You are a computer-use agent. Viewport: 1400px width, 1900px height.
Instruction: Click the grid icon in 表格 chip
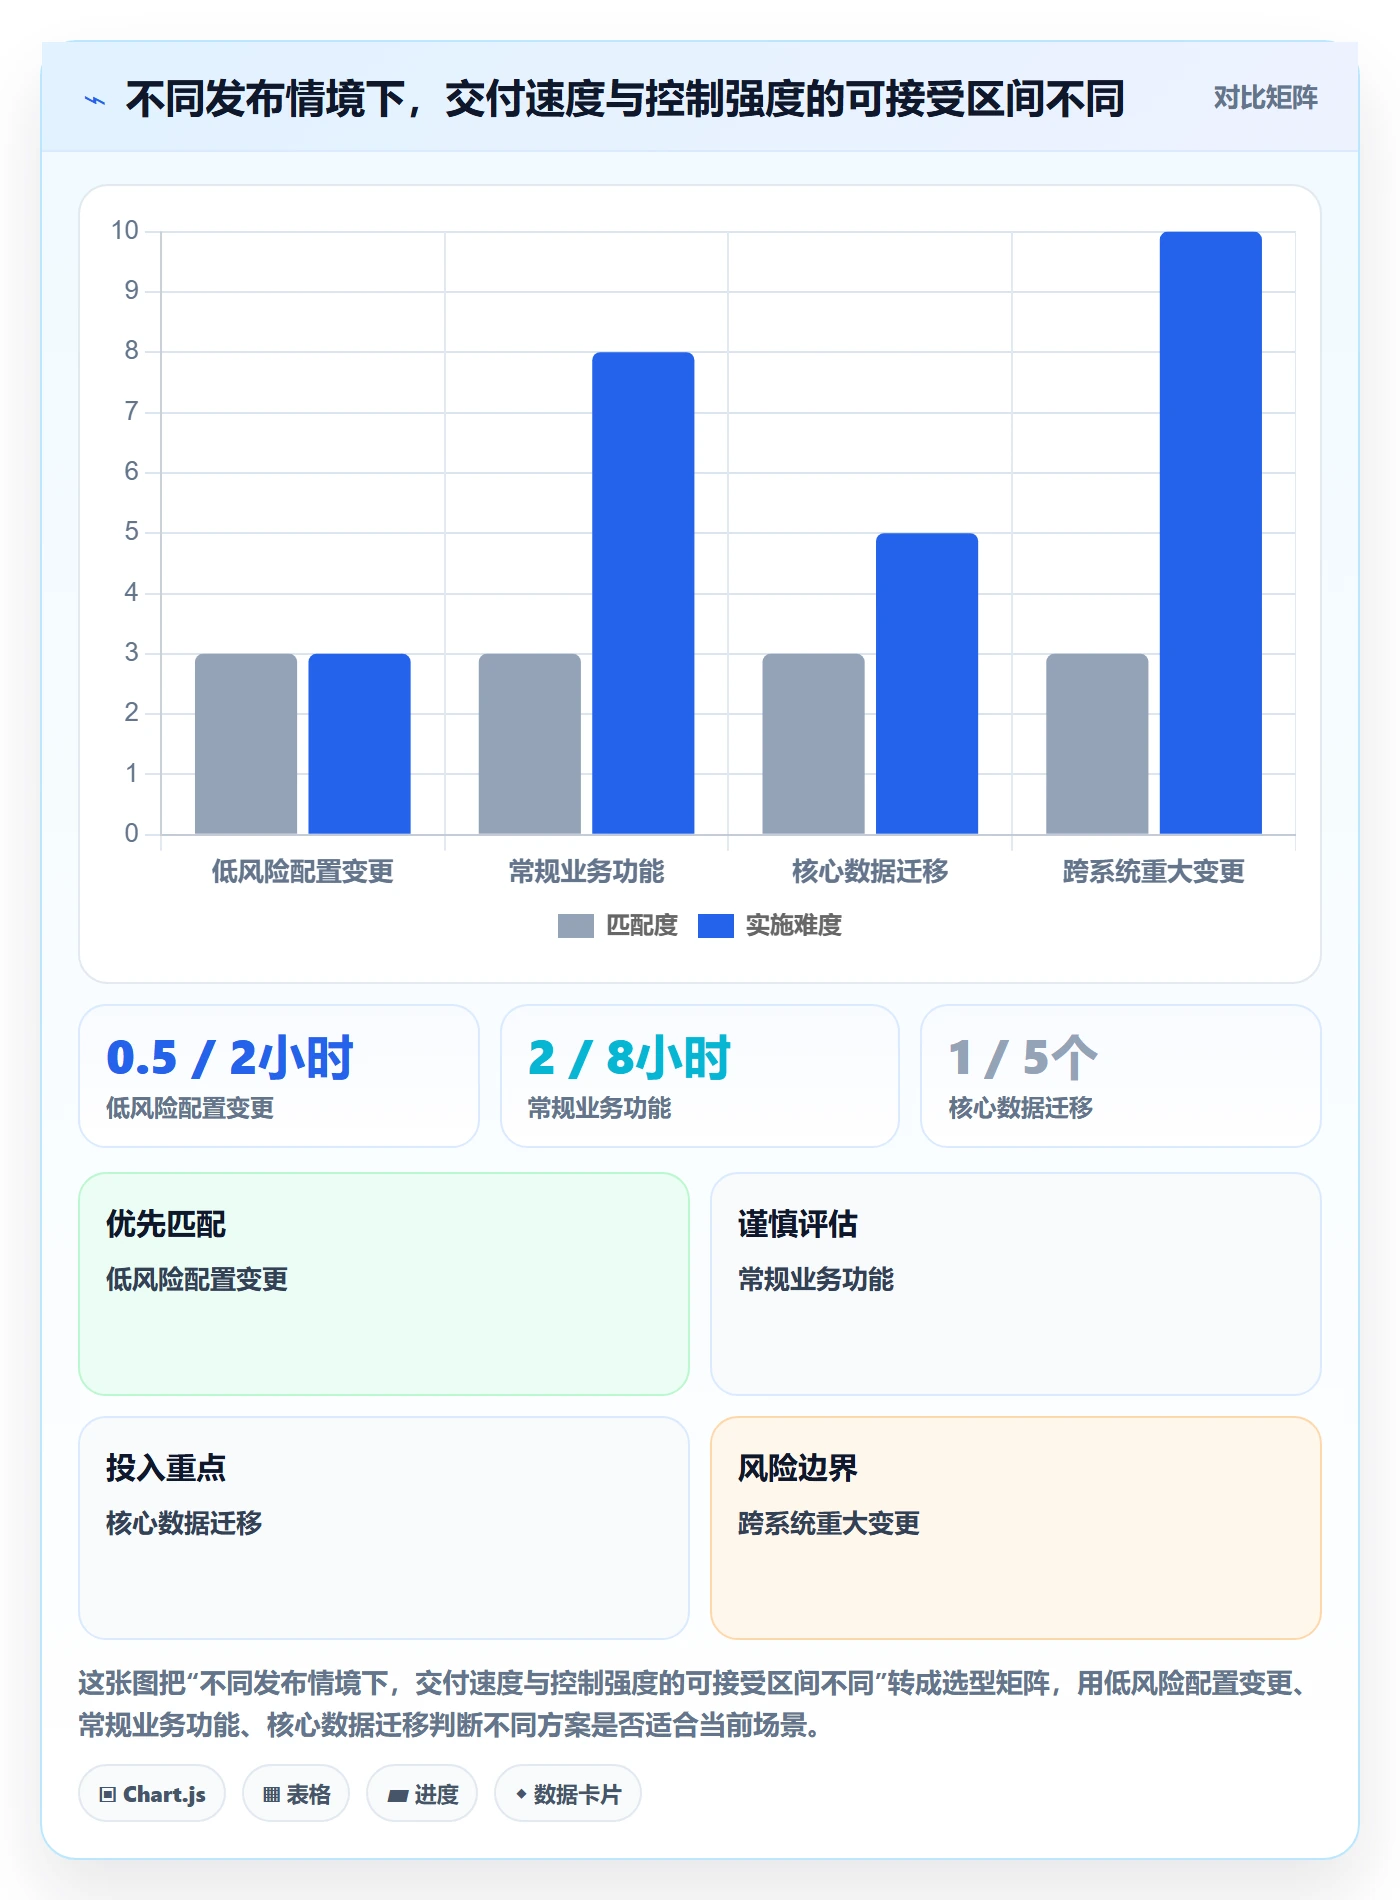click(x=271, y=1795)
